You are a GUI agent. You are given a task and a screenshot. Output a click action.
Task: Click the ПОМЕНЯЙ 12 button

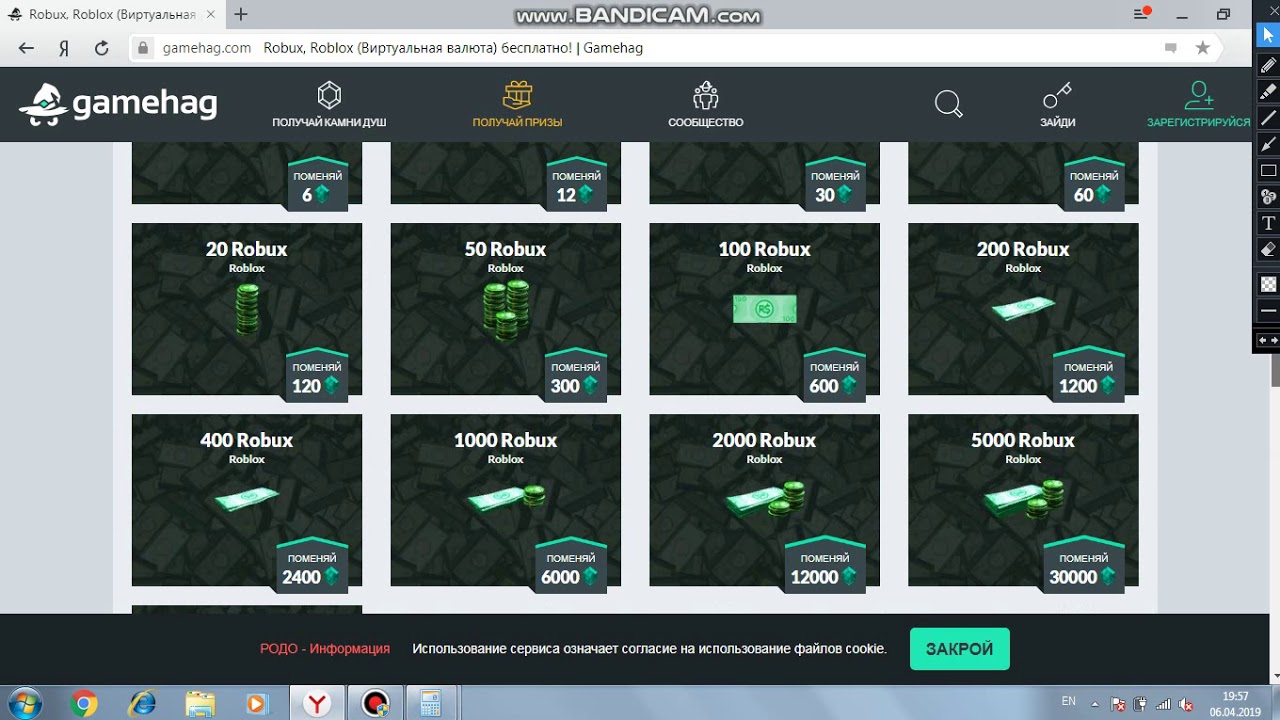(576, 185)
